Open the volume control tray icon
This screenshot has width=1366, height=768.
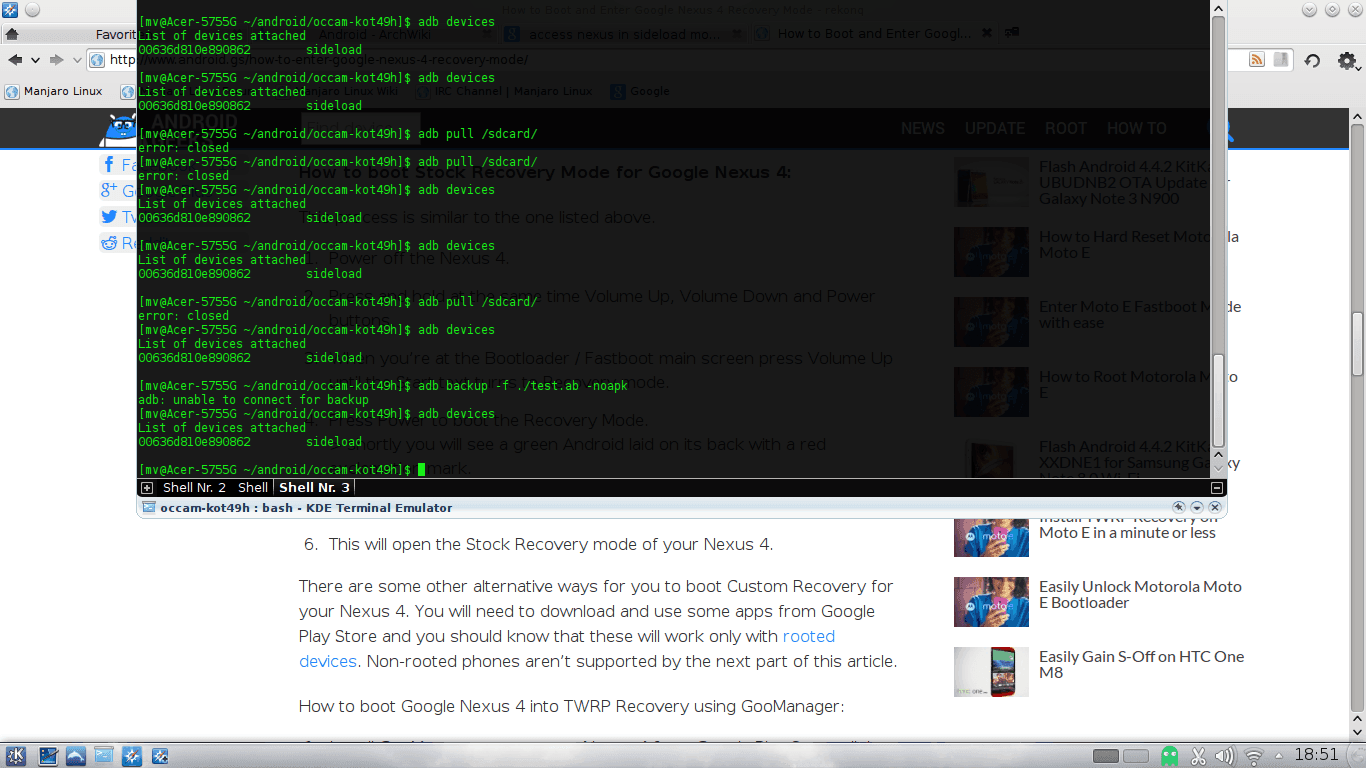(1226, 756)
